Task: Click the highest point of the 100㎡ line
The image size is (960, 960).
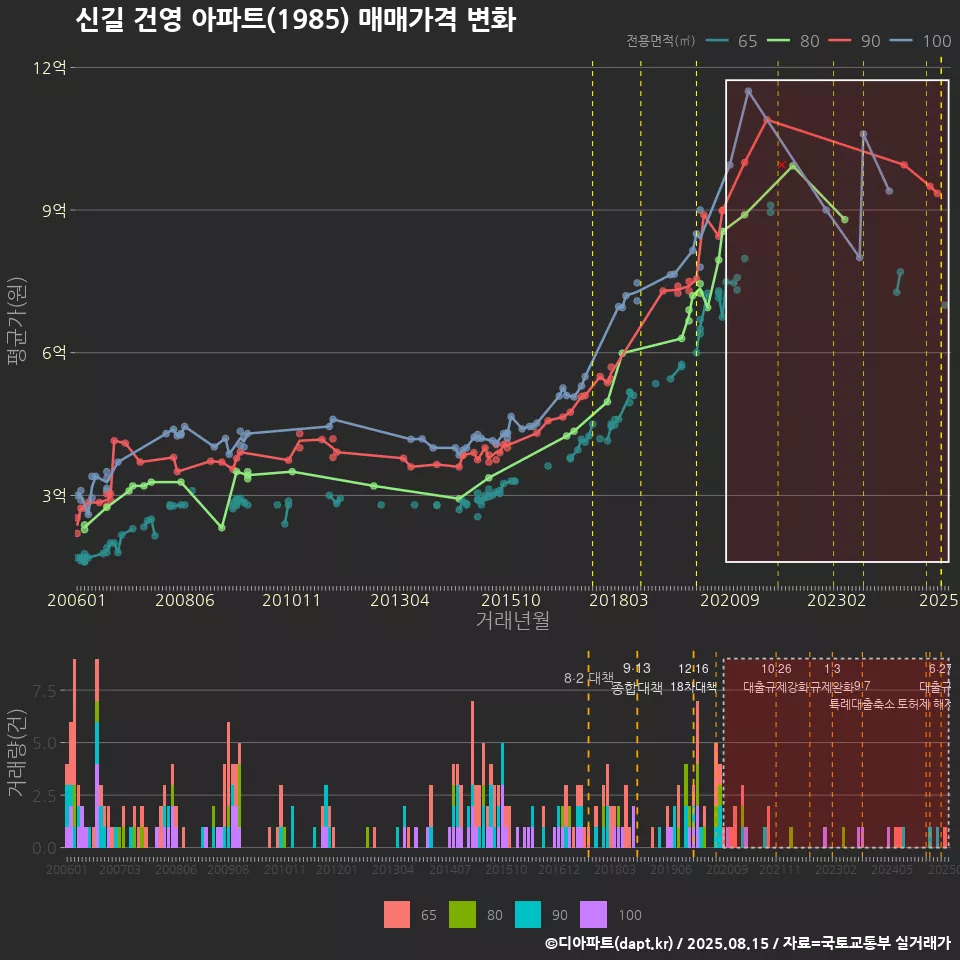Action: (748, 91)
